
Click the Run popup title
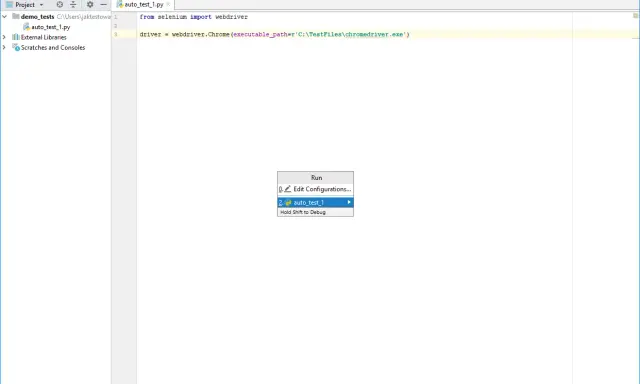(x=316, y=178)
